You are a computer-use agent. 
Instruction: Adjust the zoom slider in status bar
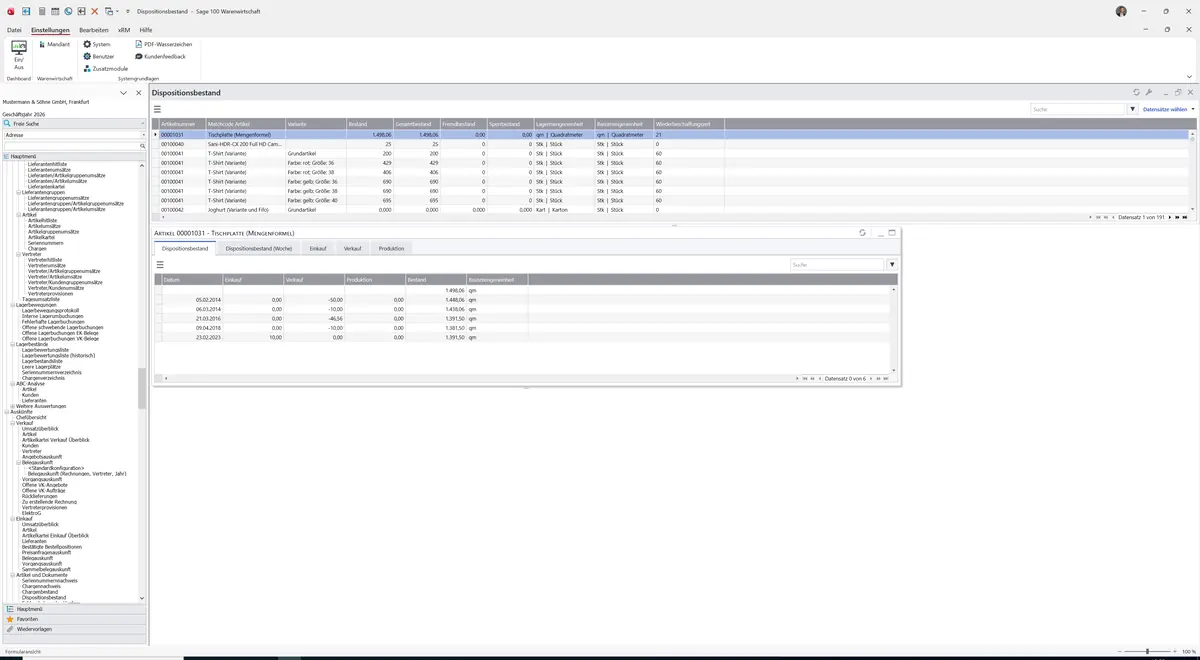1147,651
